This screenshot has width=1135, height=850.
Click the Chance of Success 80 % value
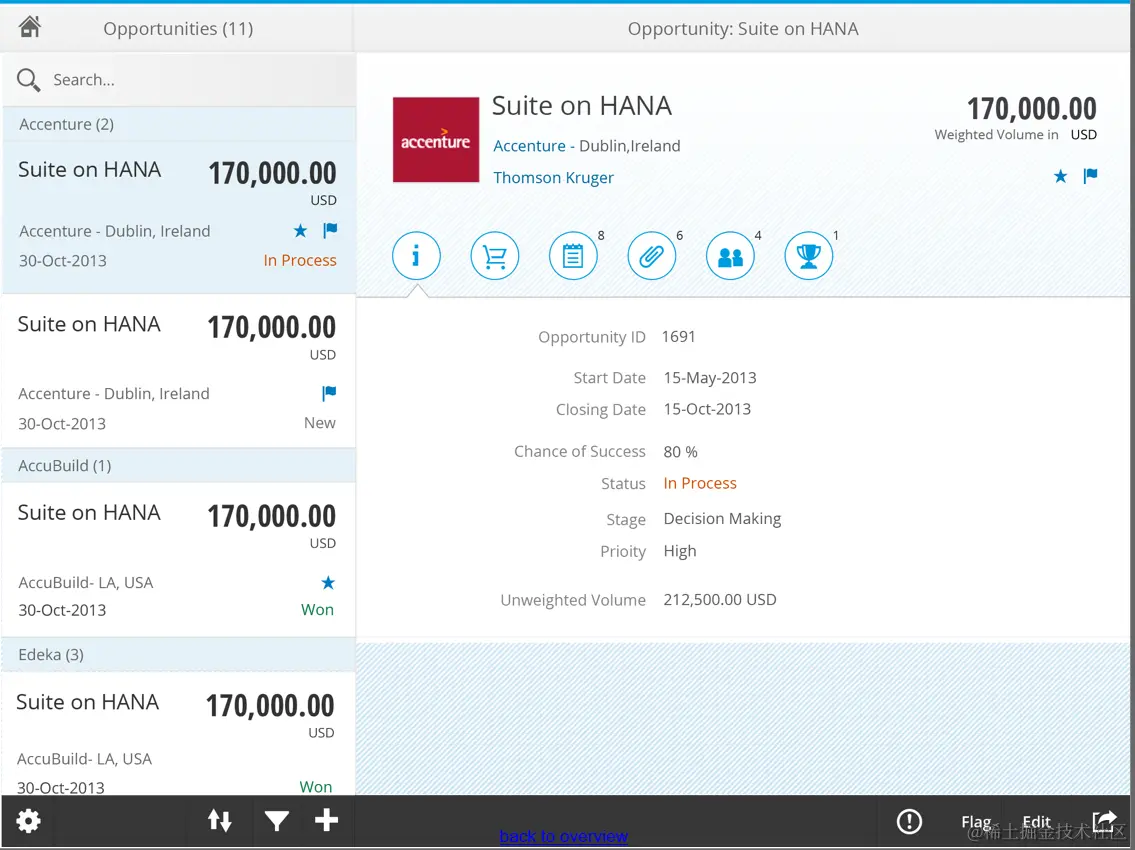pos(680,452)
